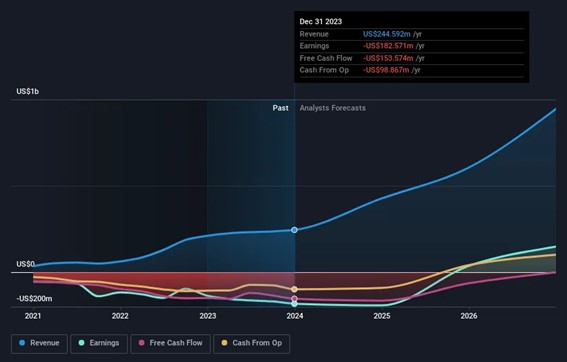This screenshot has width=567, height=362.
Task: Toggle the Cash From Op legend button
Action: [x=251, y=344]
